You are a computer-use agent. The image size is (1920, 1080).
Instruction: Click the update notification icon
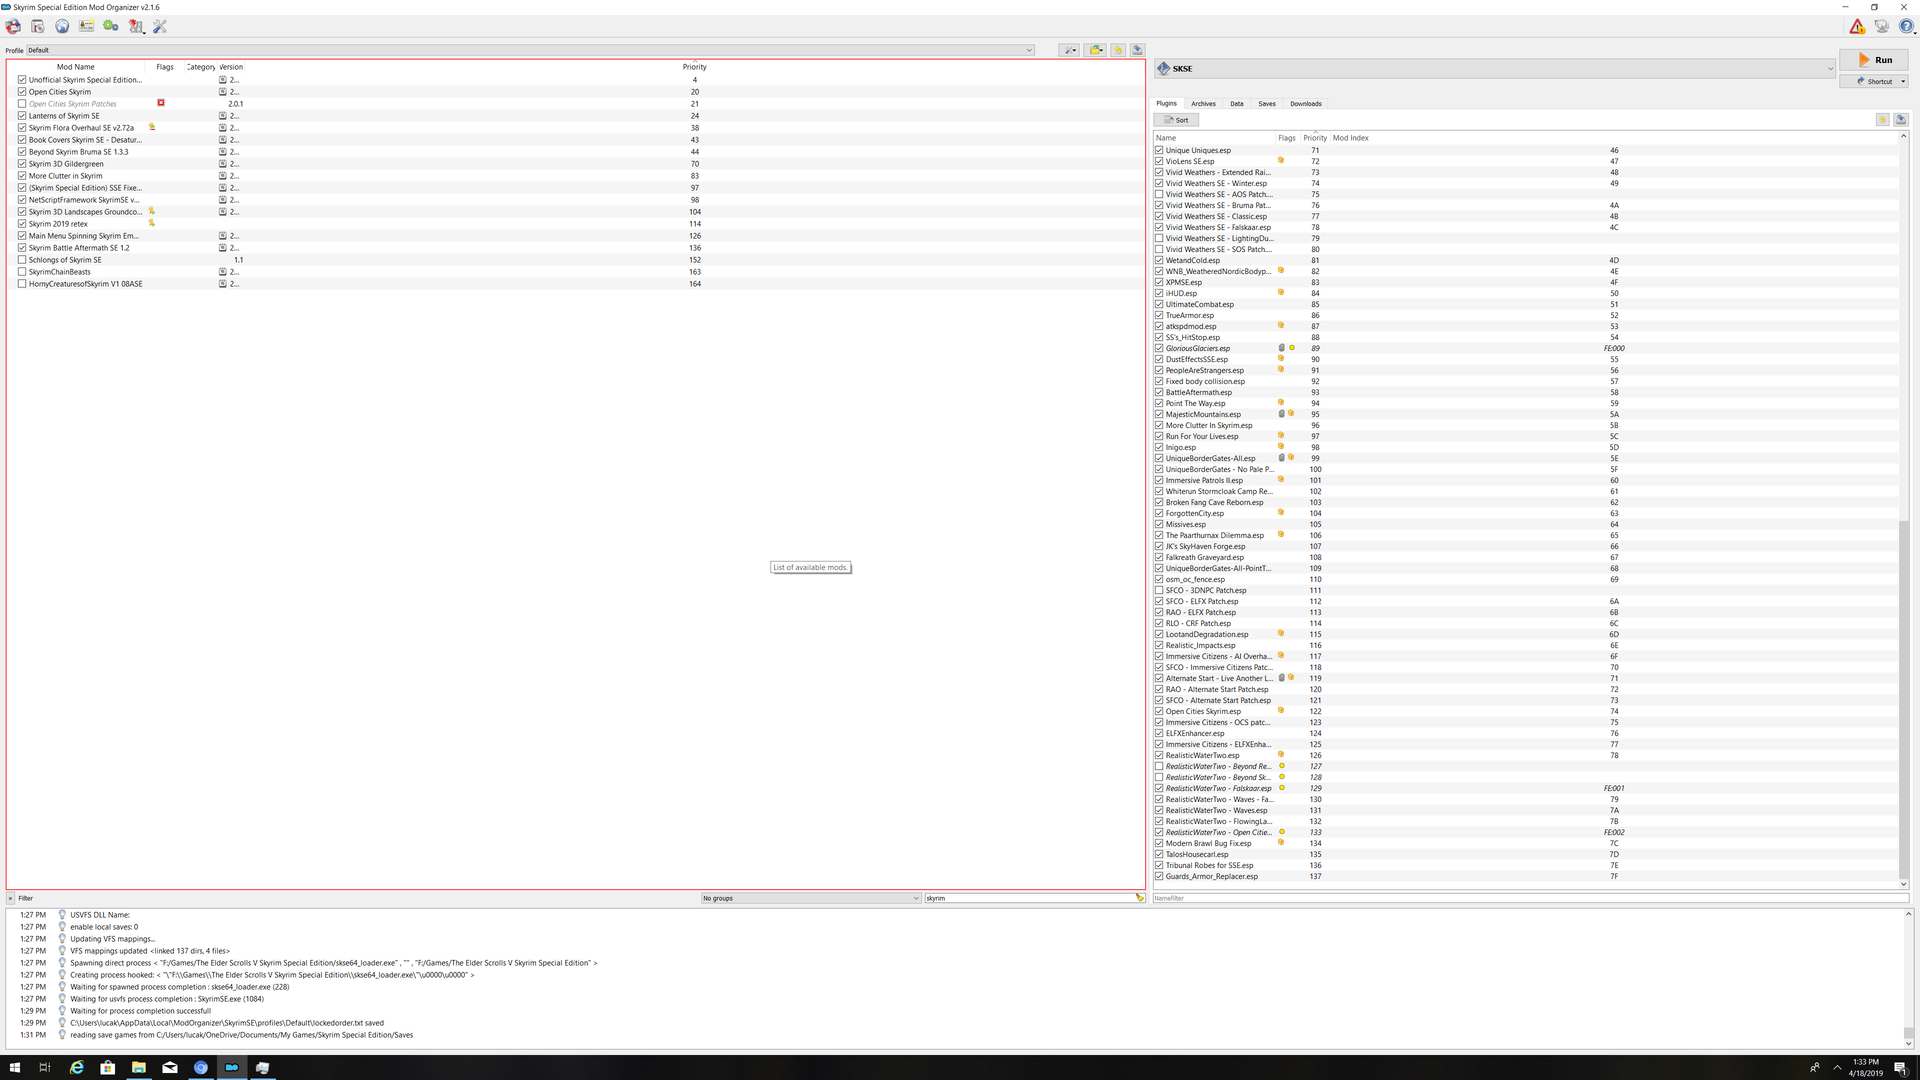[x=1882, y=27]
